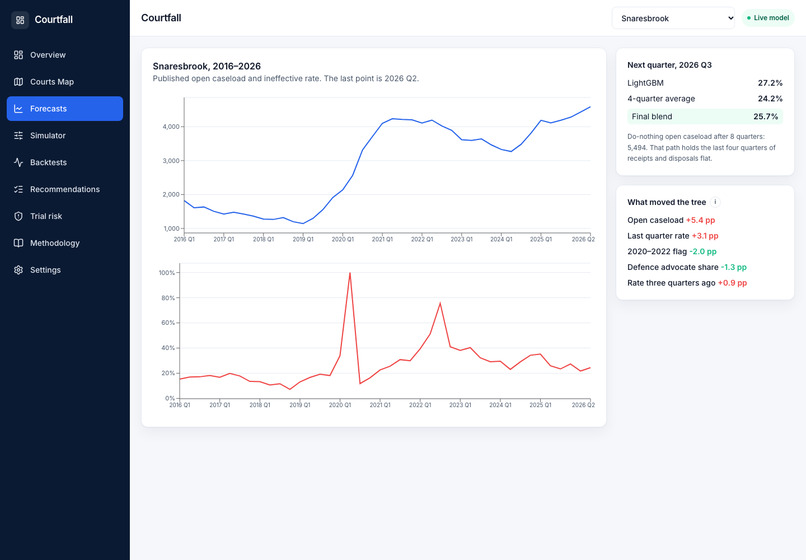Click the Do-nothing open caseload note

click(702, 148)
